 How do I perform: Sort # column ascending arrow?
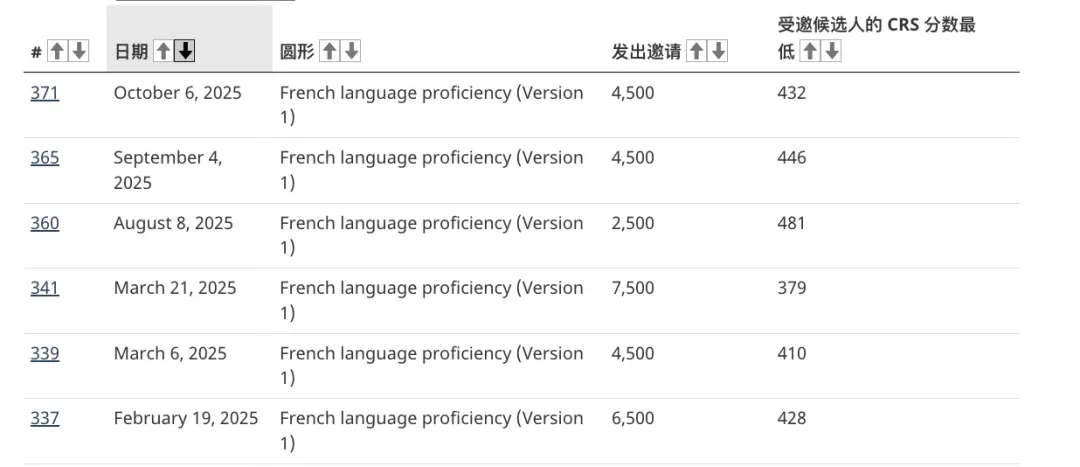click(58, 52)
